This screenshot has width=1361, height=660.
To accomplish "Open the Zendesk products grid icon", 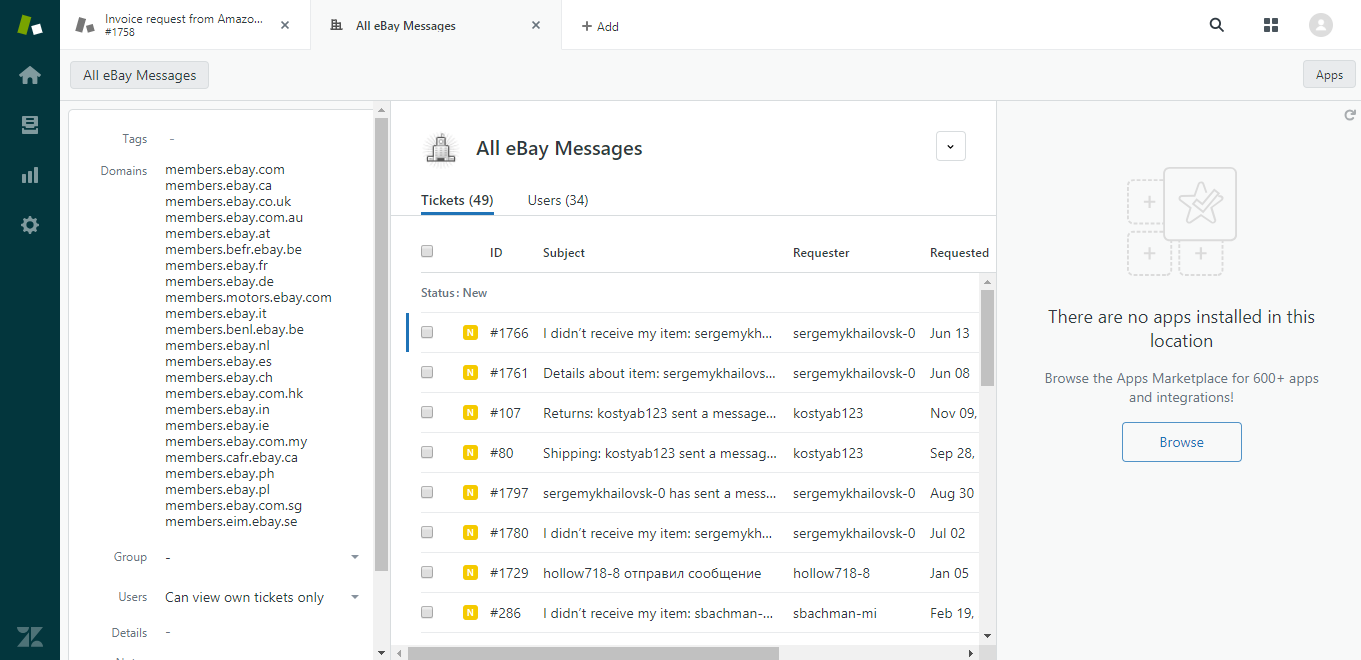I will [x=1271, y=25].
